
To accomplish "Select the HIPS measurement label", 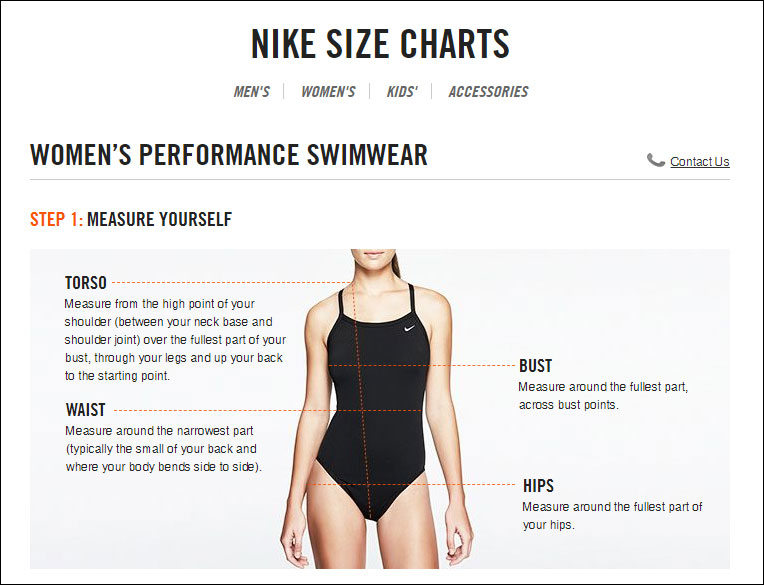I will tap(538, 486).
